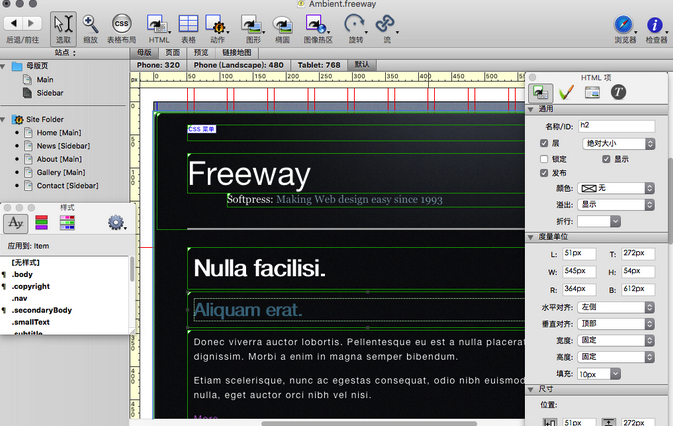The width and height of the screenshot is (673, 426).
Task: Open the 绝对大小 layer type dropdown
Action: pos(618,143)
